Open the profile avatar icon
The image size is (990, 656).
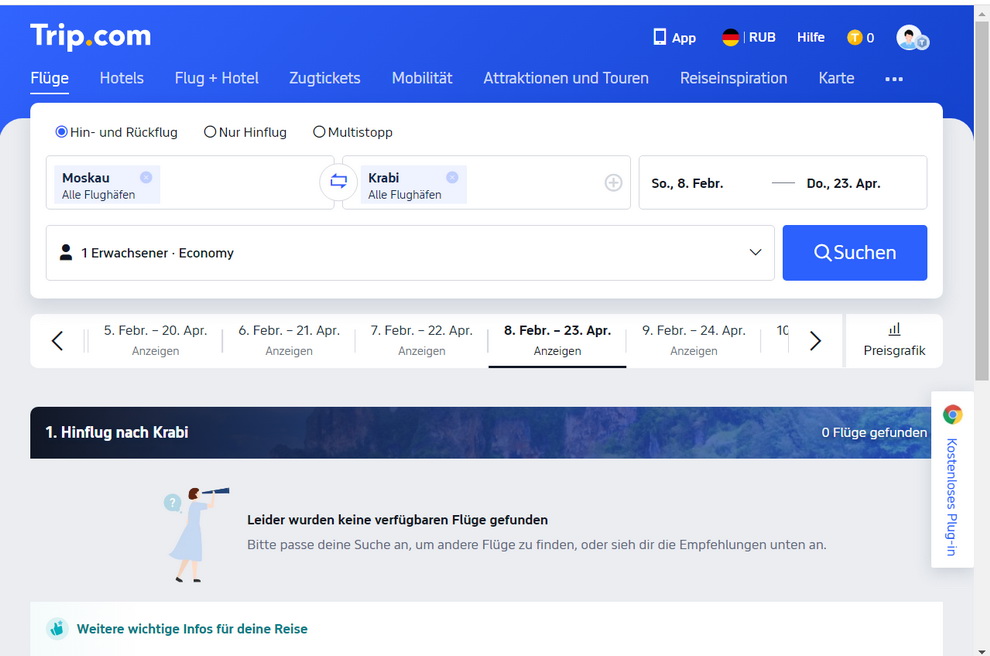pyautogui.click(x=907, y=37)
